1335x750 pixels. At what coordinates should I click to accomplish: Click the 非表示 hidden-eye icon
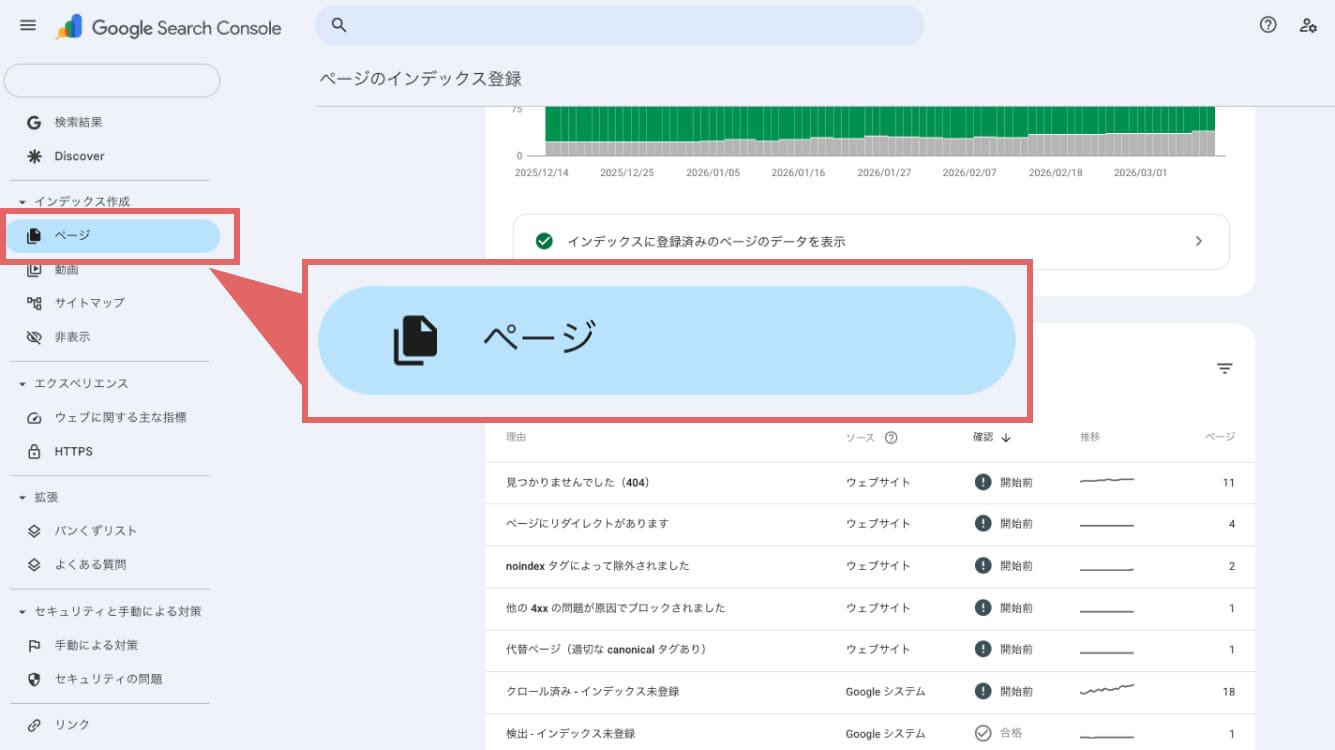pos(36,336)
